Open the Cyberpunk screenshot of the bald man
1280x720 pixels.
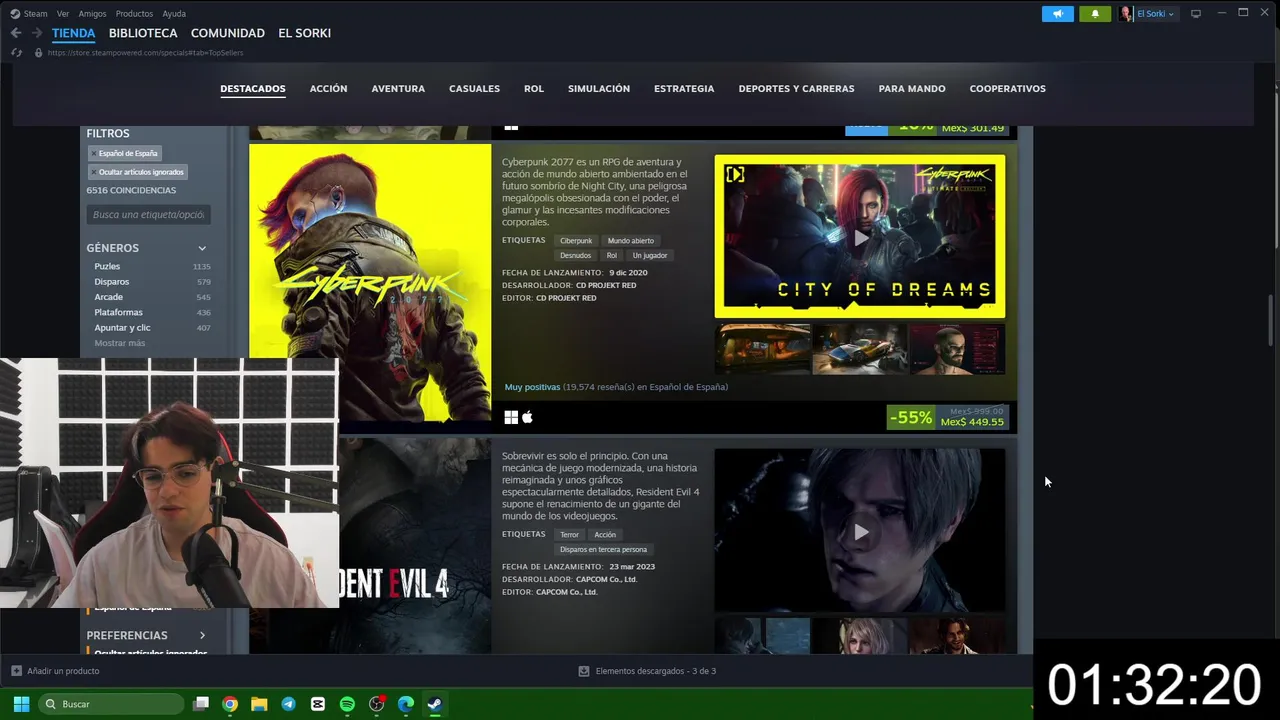click(x=956, y=349)
